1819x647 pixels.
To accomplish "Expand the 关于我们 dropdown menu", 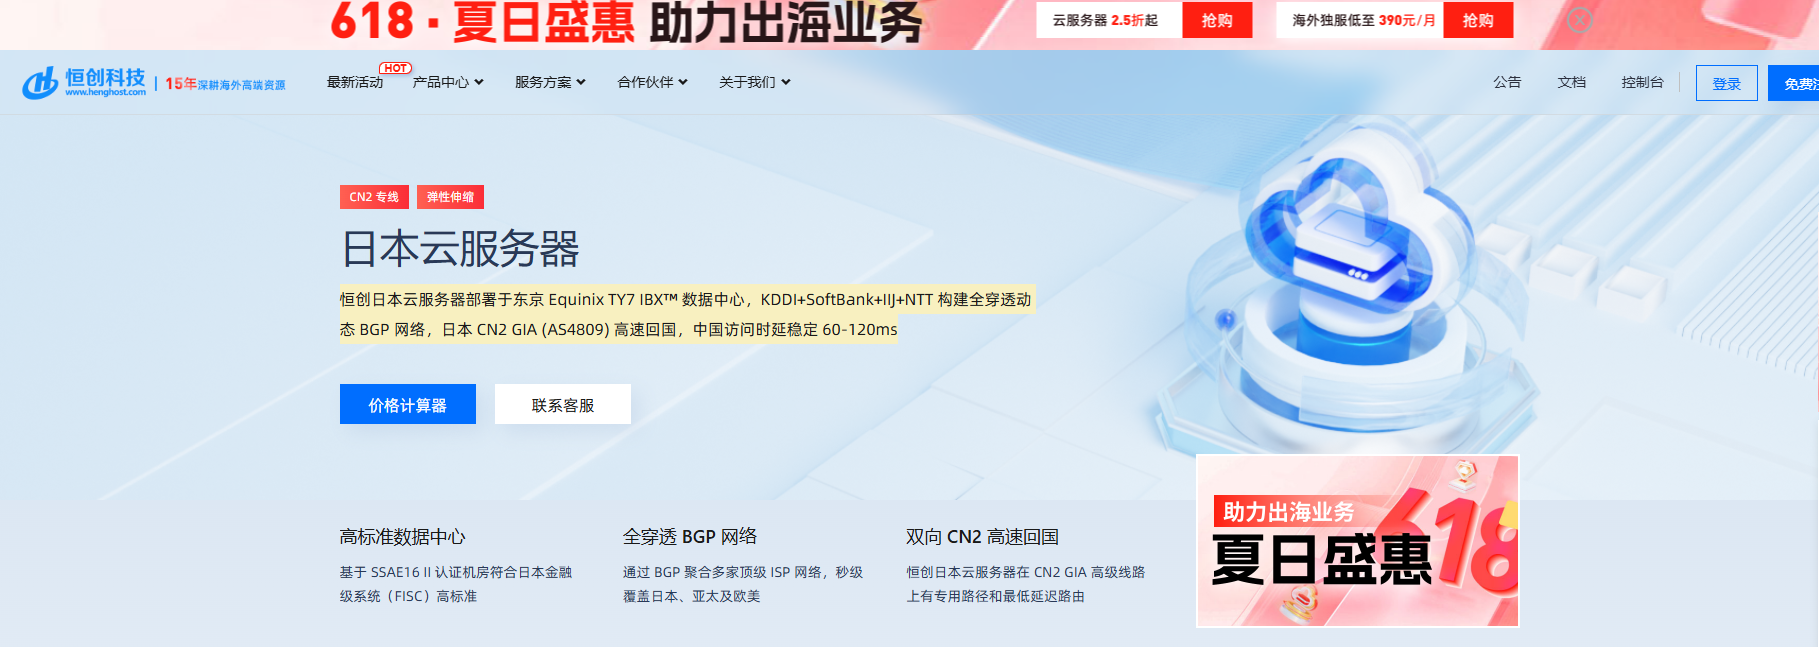I will pos(754,82).
